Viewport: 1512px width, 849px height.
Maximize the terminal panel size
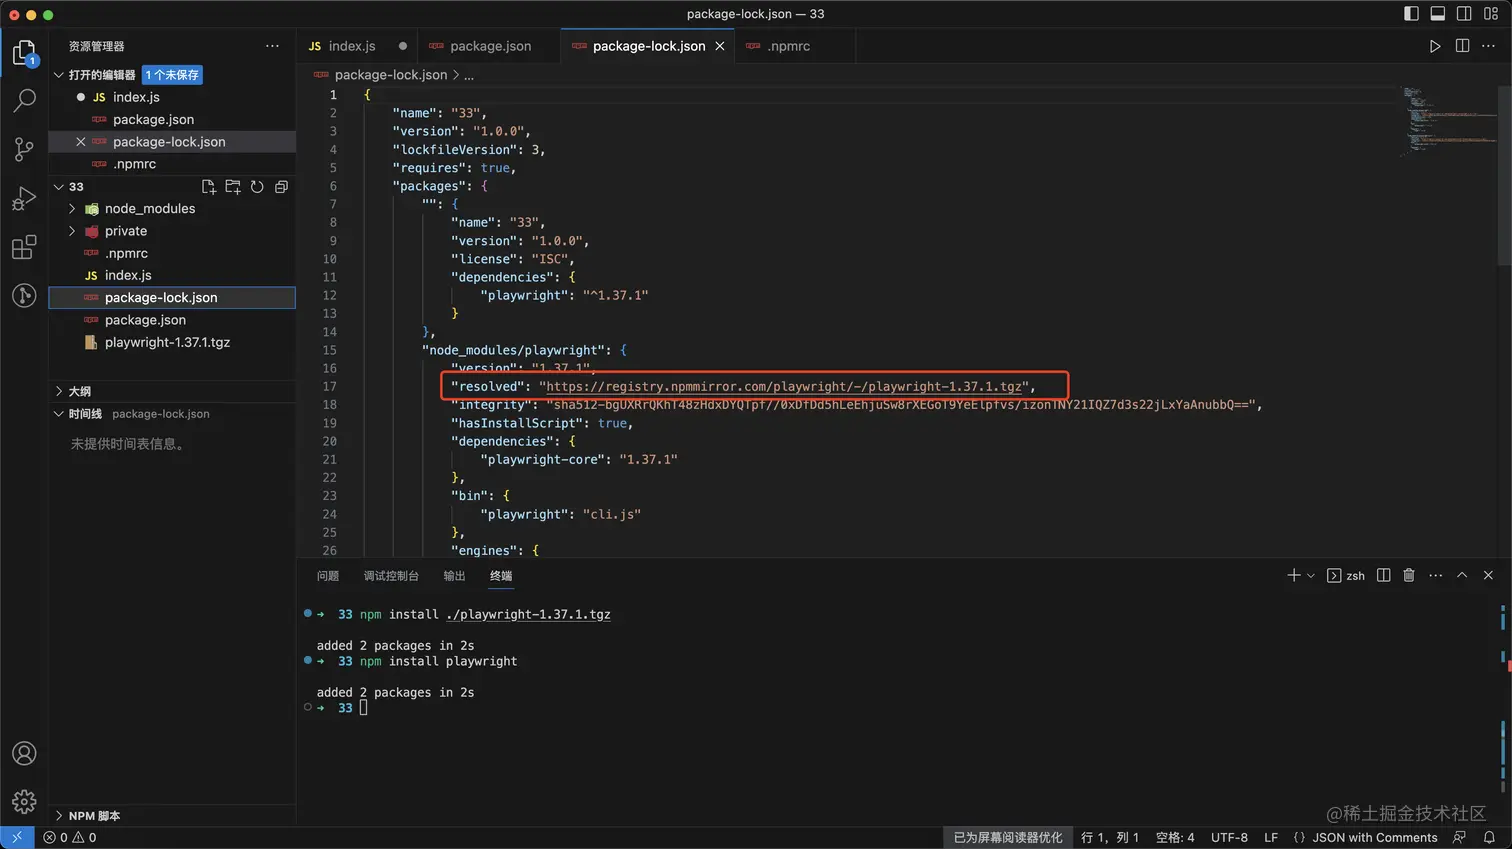[x=1462, y=575]
